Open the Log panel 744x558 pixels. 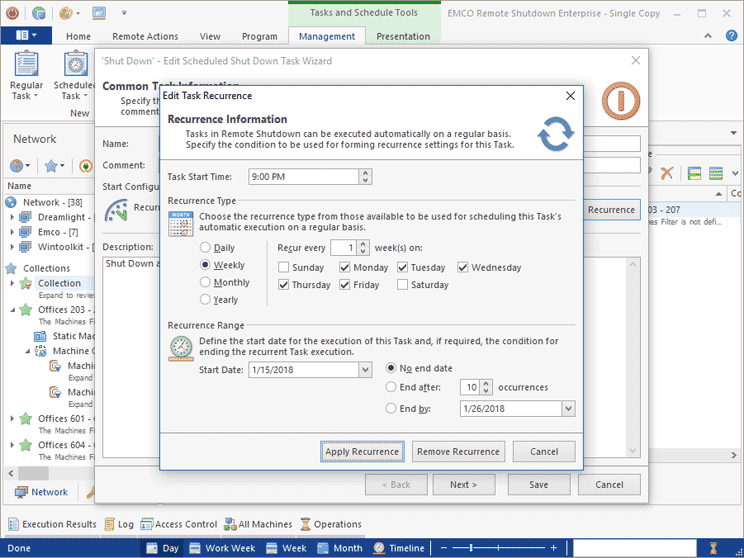coord(118,524)
